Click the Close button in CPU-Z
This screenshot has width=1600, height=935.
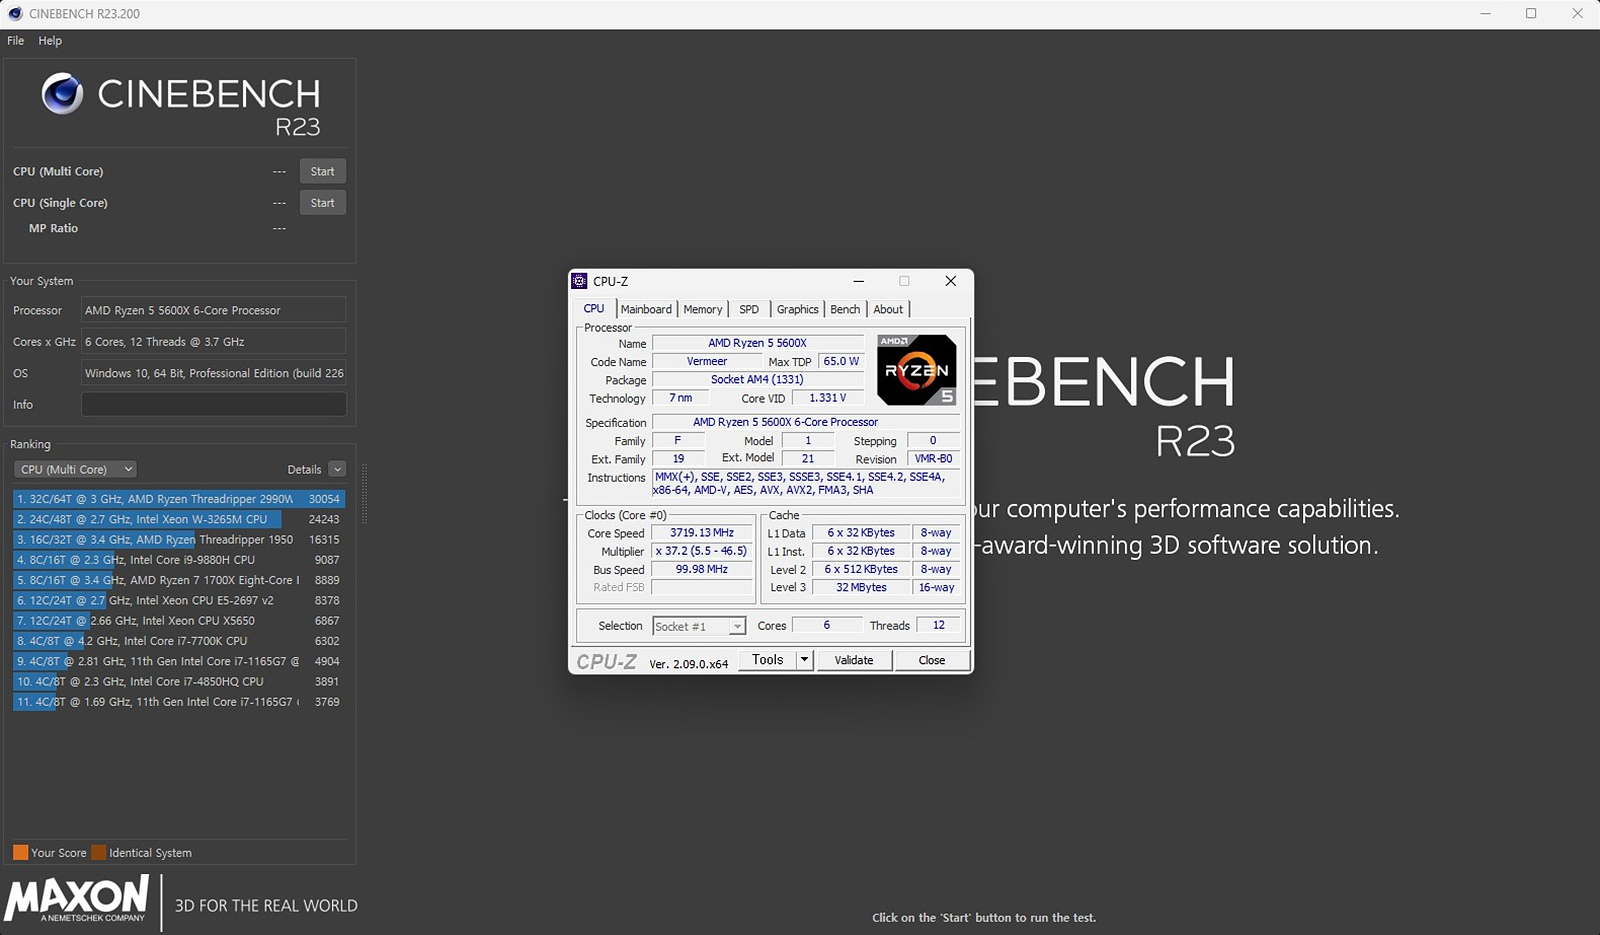pos(932,660)
